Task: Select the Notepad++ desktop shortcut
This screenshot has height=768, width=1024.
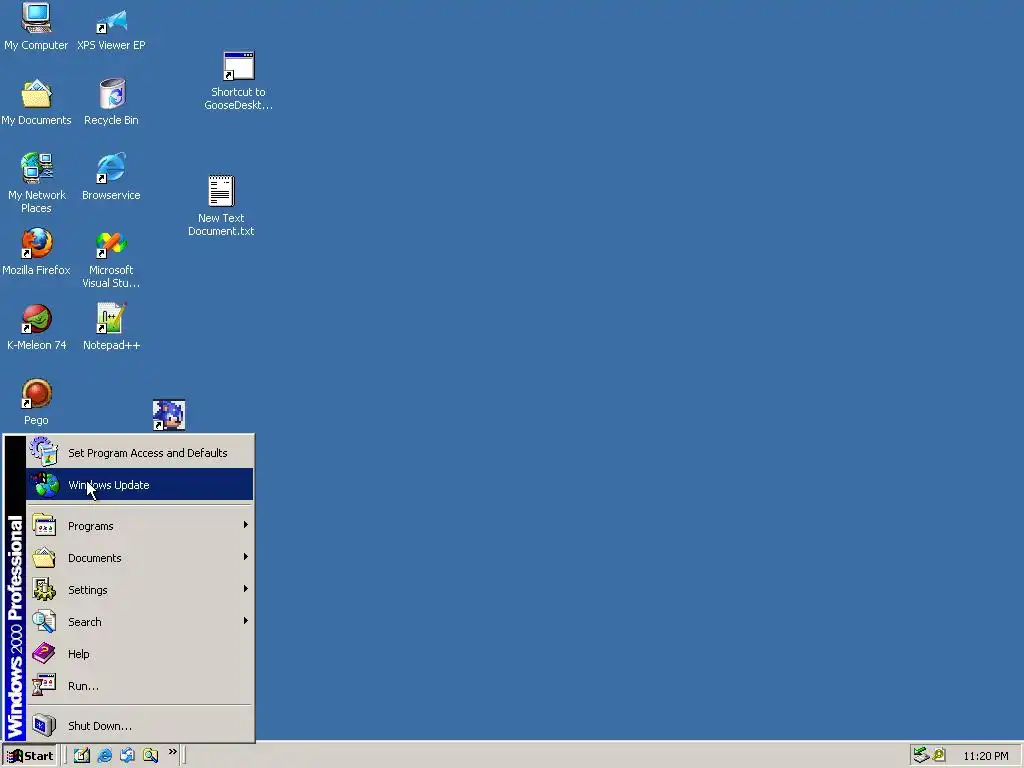Action: [112, 327]
